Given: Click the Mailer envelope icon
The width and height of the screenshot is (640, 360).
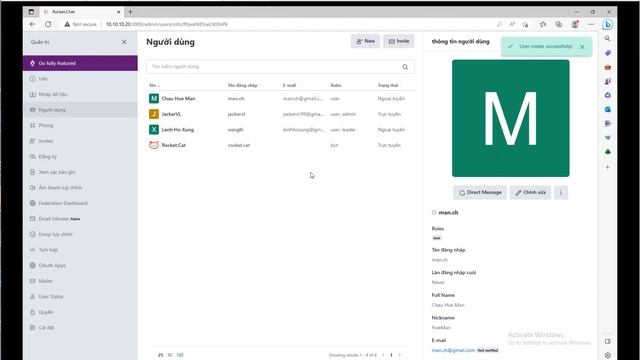Looking at the screenshot, I should [x=33, y=281].
